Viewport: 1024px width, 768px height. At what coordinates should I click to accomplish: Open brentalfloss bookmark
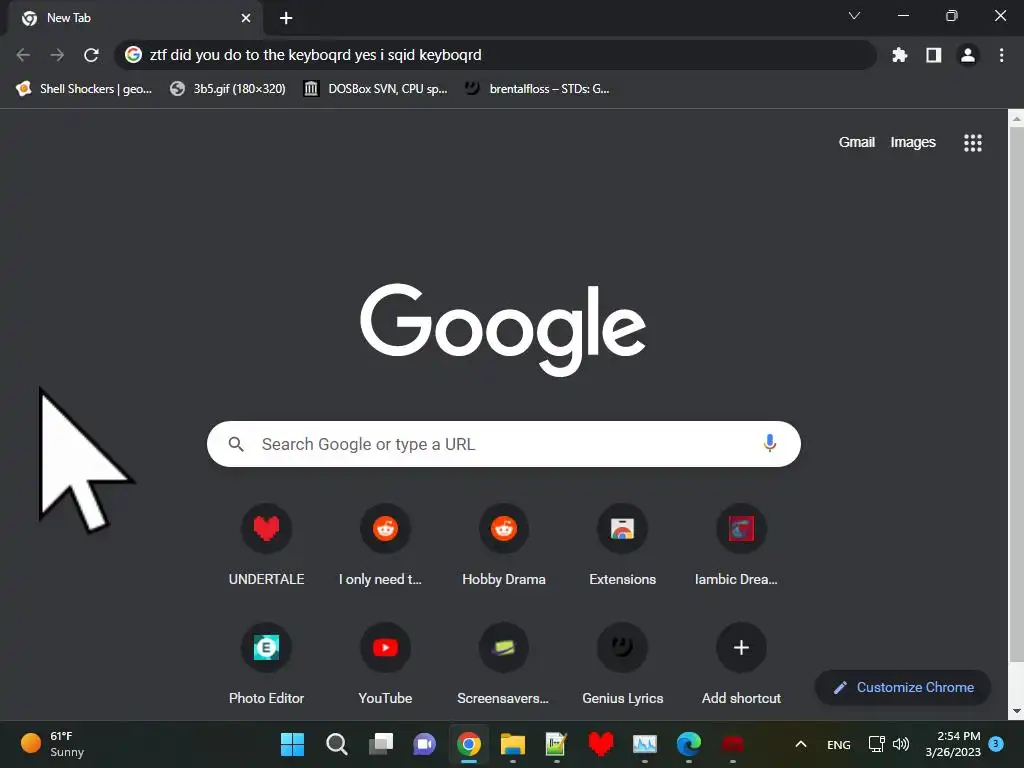(x=537, y=89)
